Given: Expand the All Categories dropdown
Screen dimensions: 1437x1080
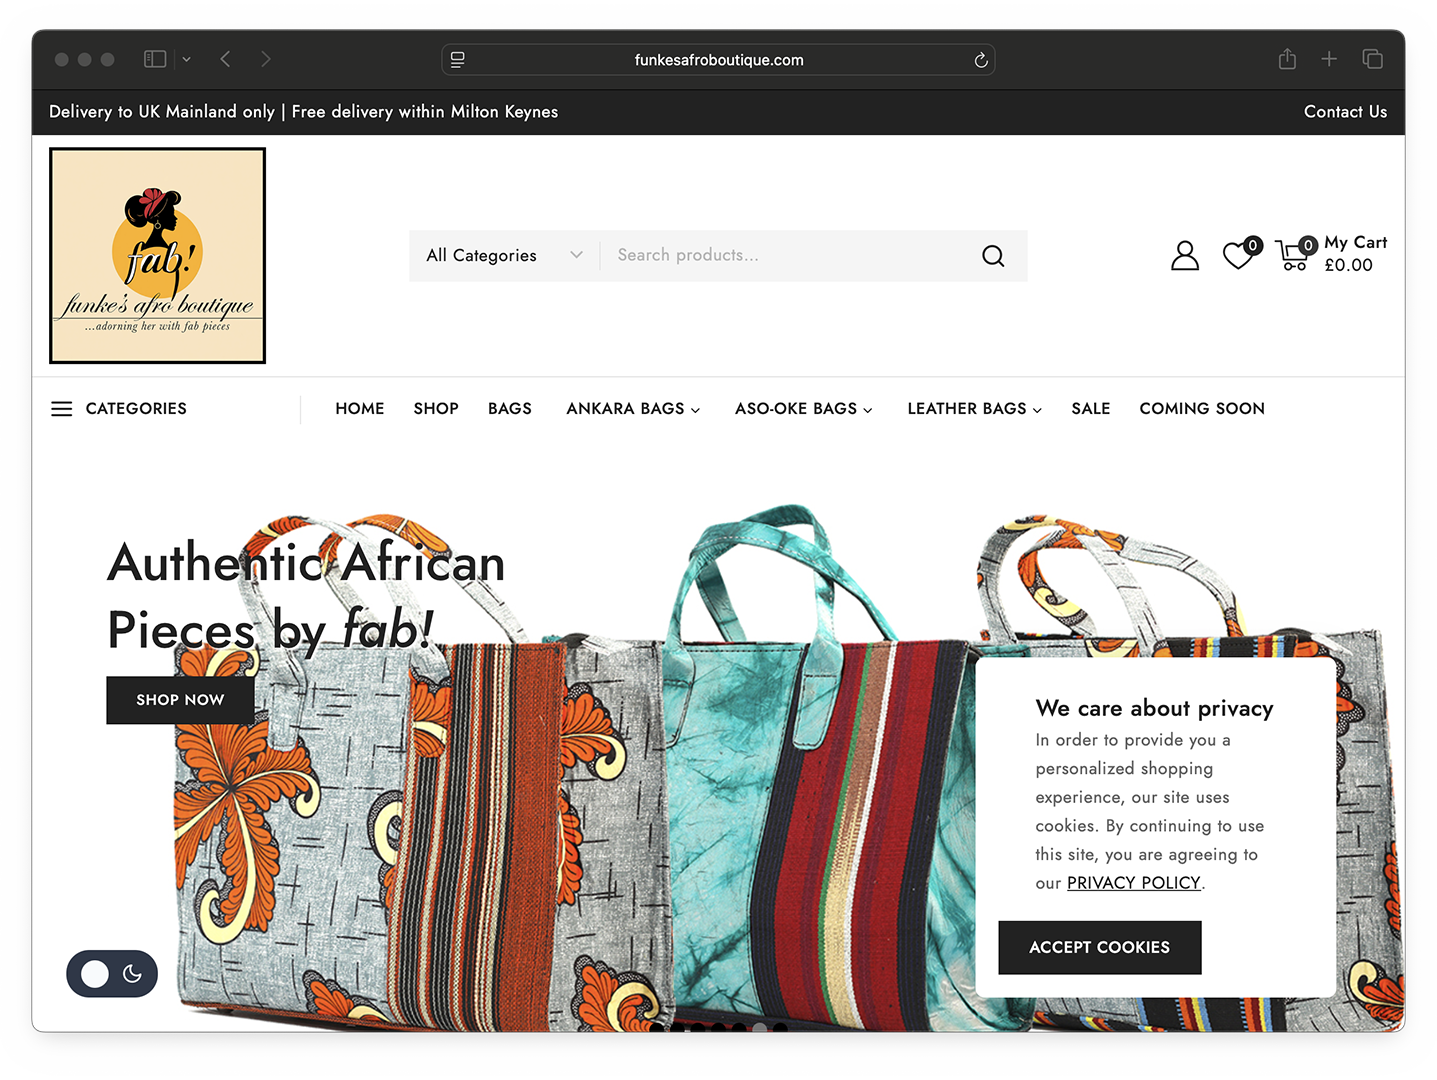Looking at the screenshot, I should point(504,256).
